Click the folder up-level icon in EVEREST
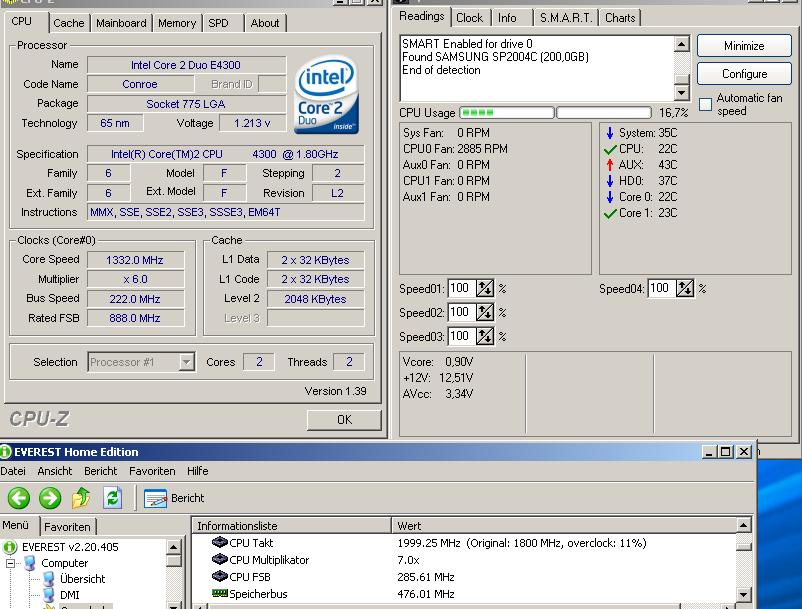Image resolution: width=802 pixels, height=609 pixels. pos(81,498)
